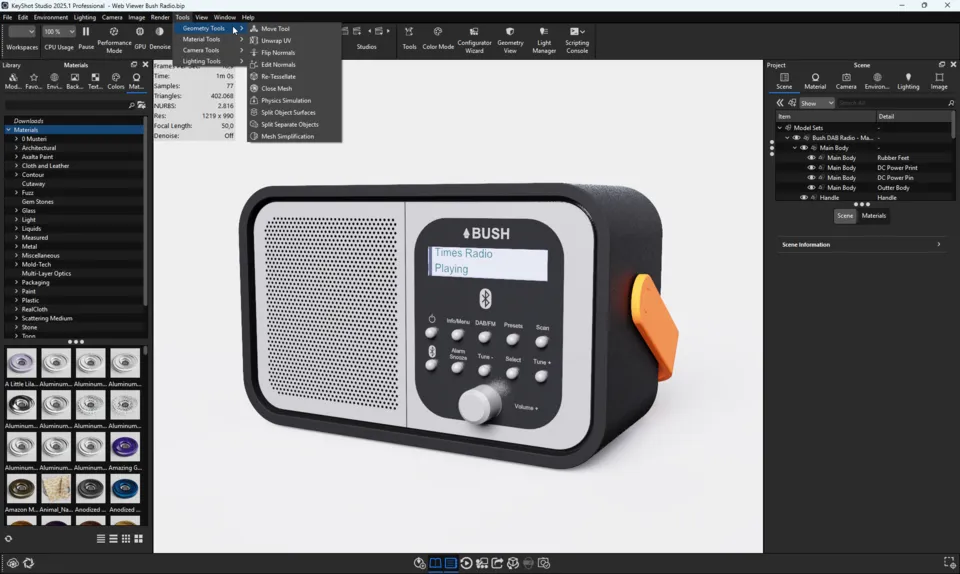The image size is (960, 574).
Task: Expand the Scene Information section
Action: pos(861,245)
